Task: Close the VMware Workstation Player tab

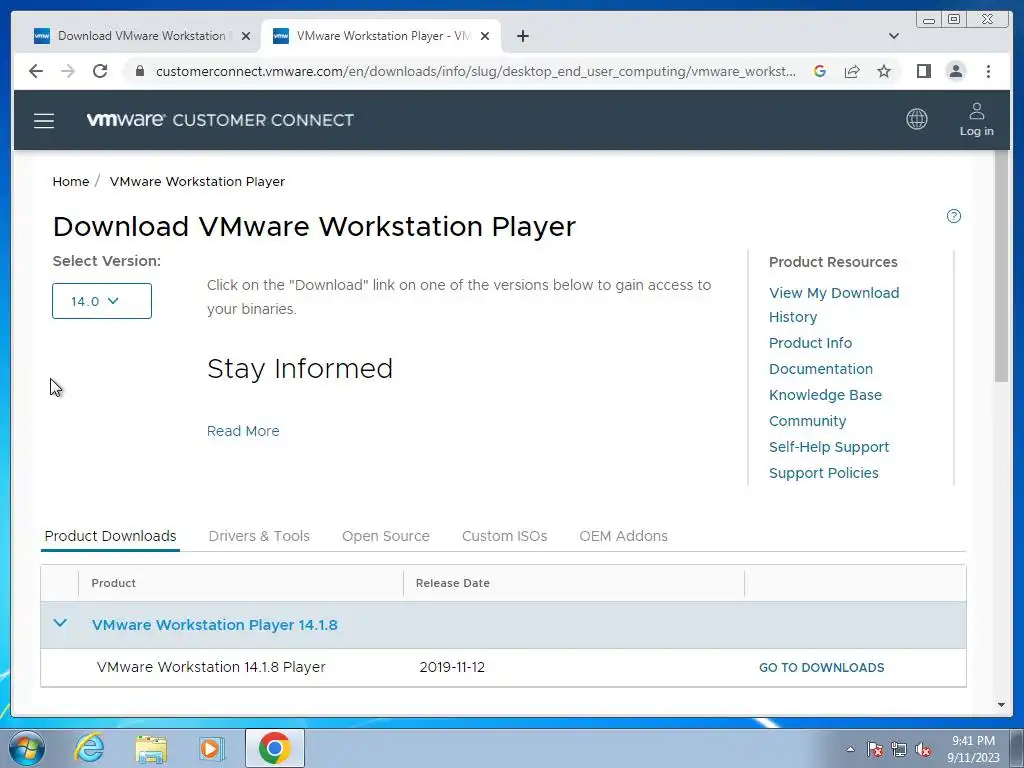Action: point(485,36)
